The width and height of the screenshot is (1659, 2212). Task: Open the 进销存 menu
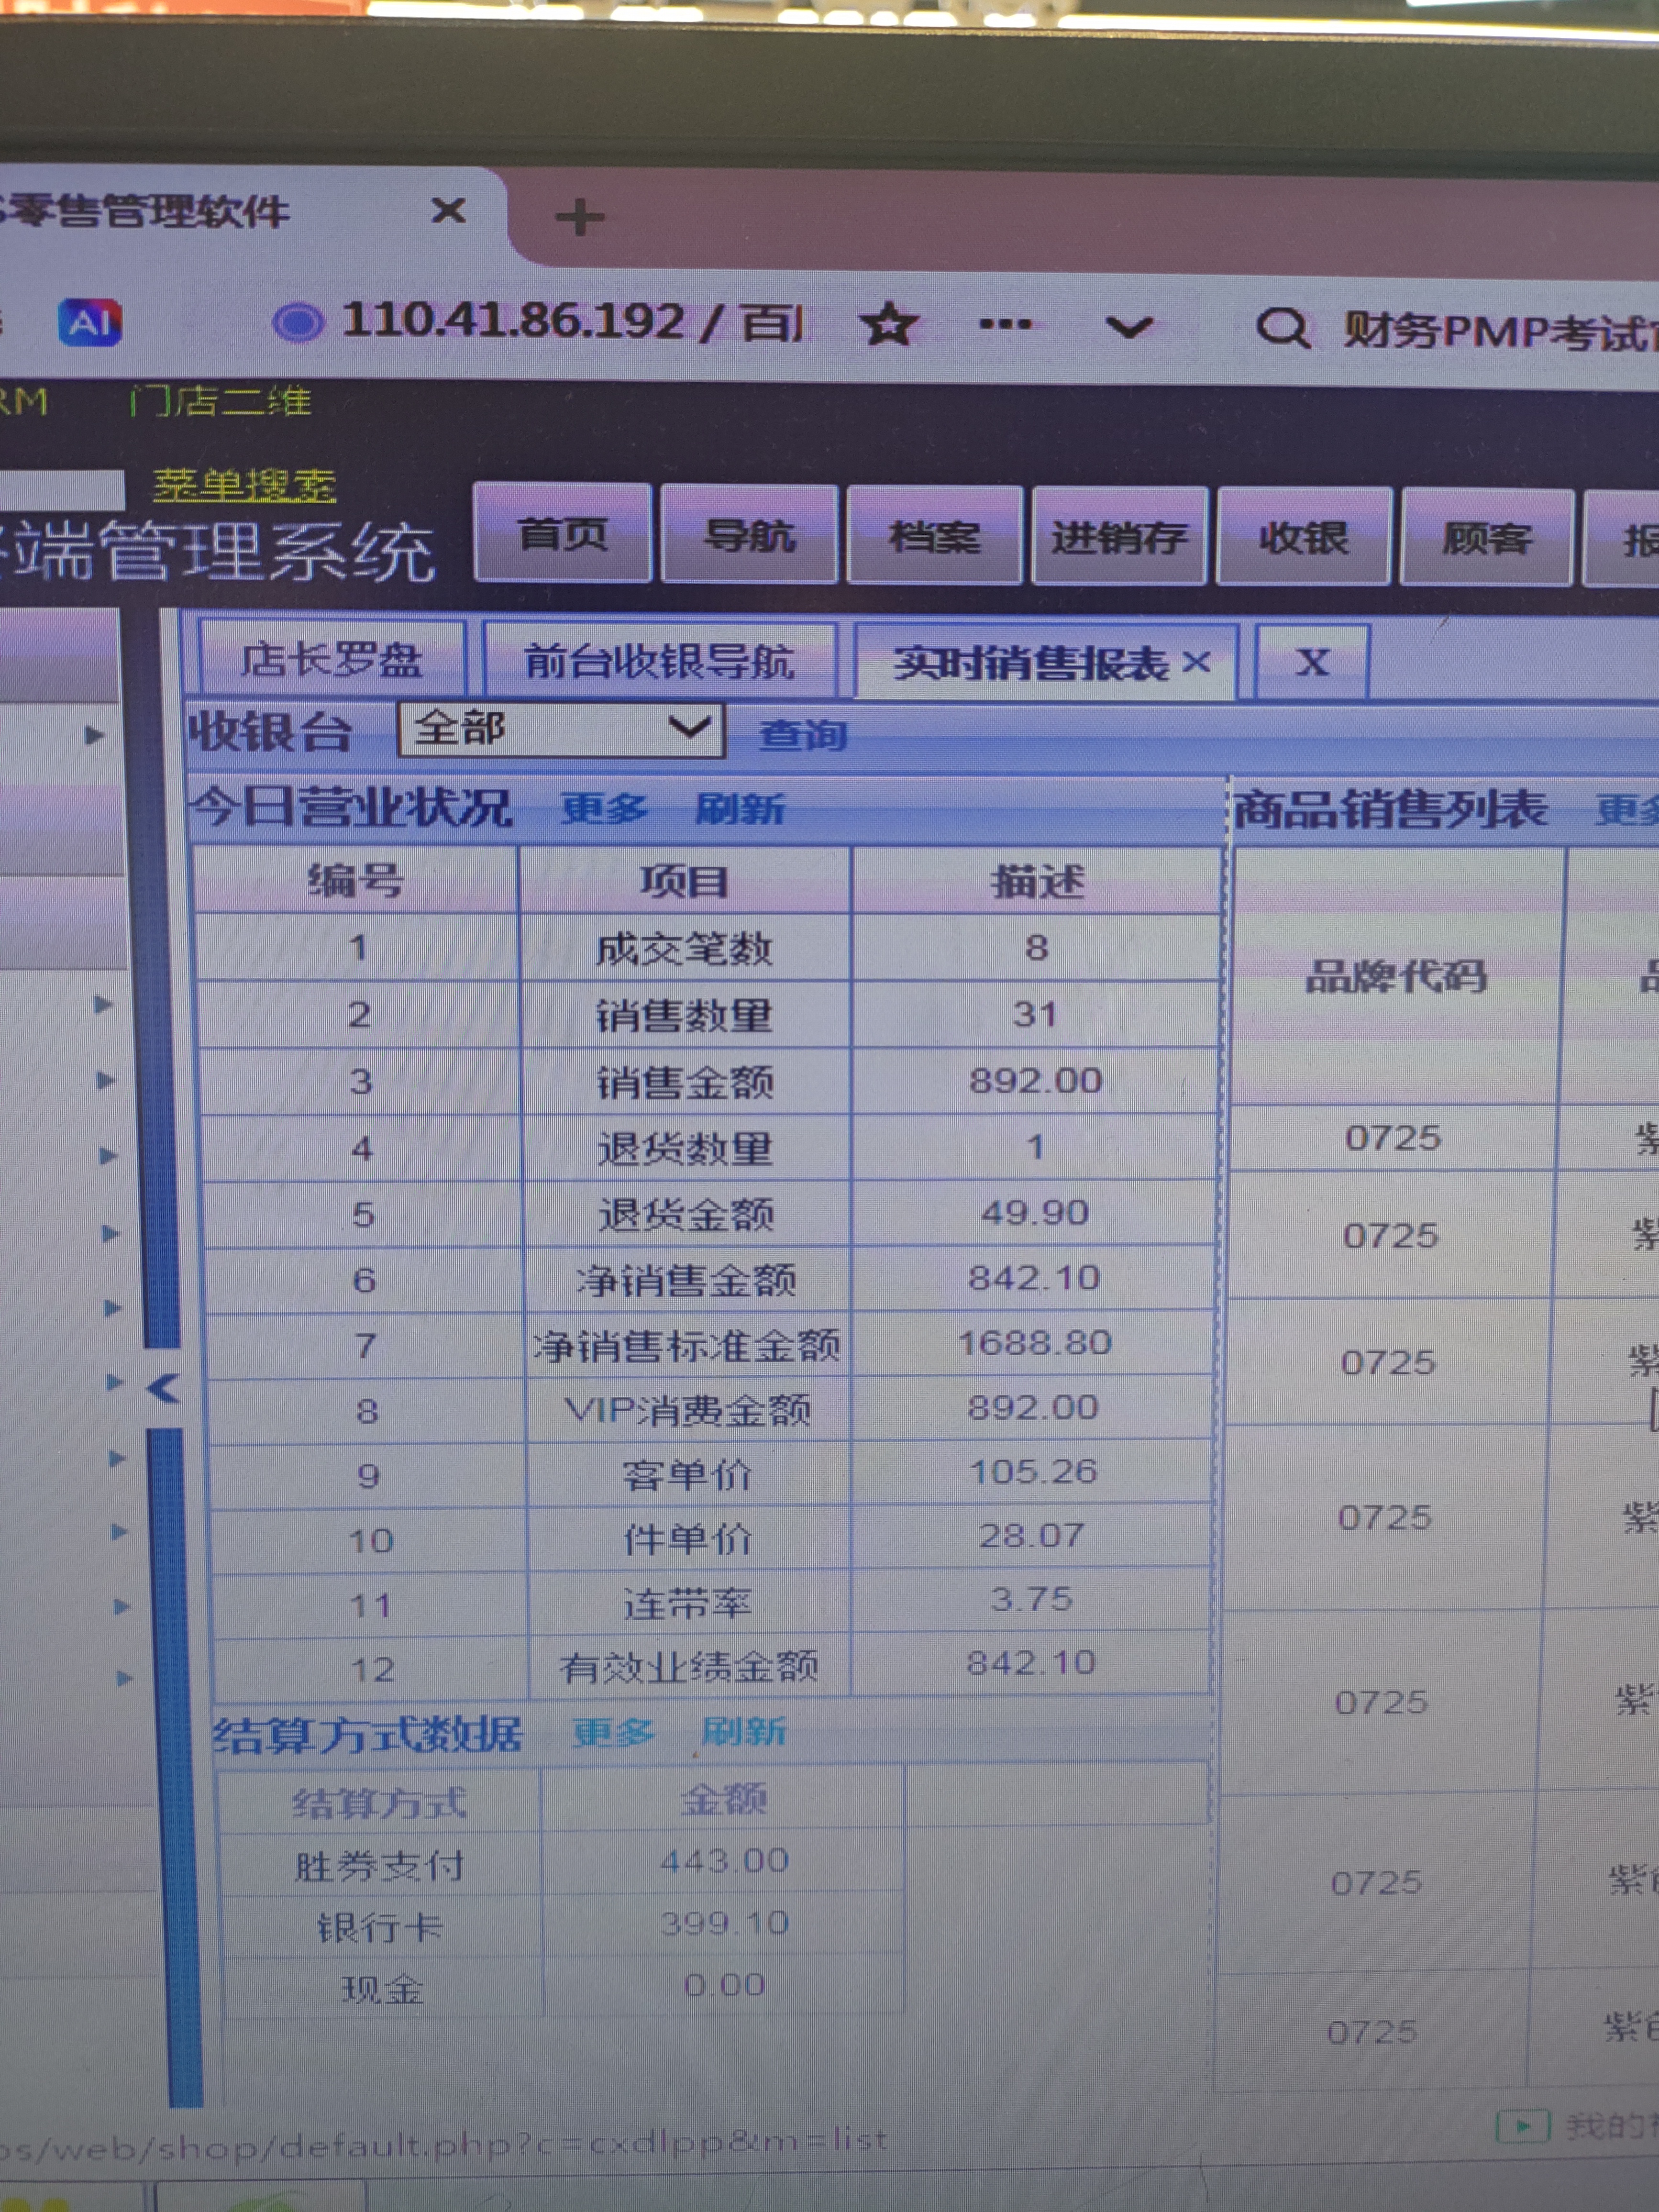pyautogui.click(x=1119, y=538)
